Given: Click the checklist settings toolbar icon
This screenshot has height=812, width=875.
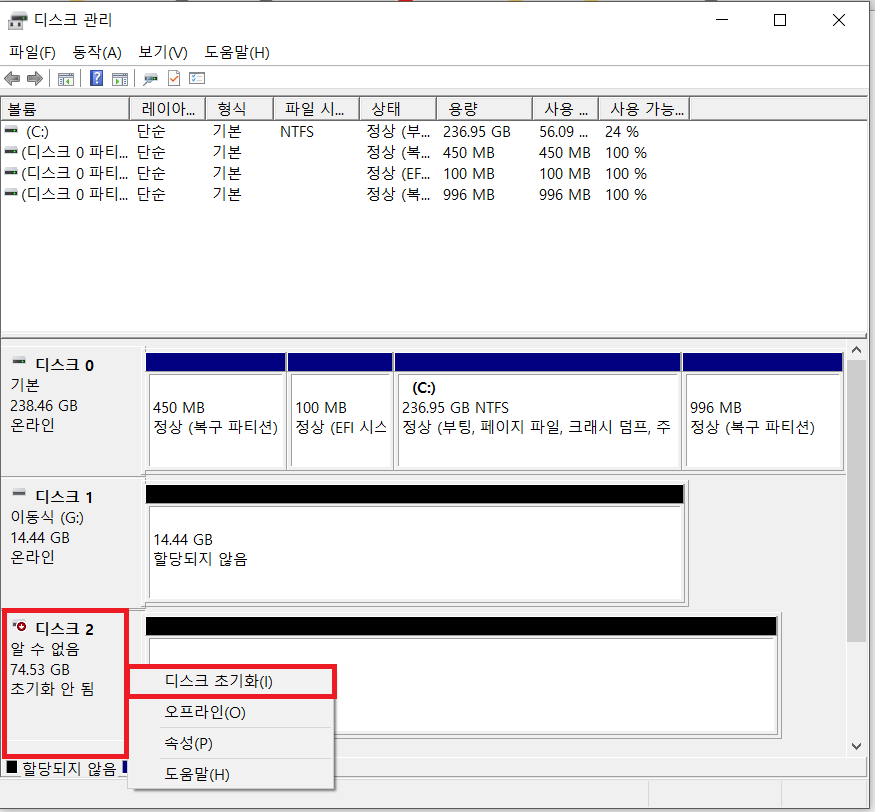Looking at the screenshot, I should pos(197,79).
